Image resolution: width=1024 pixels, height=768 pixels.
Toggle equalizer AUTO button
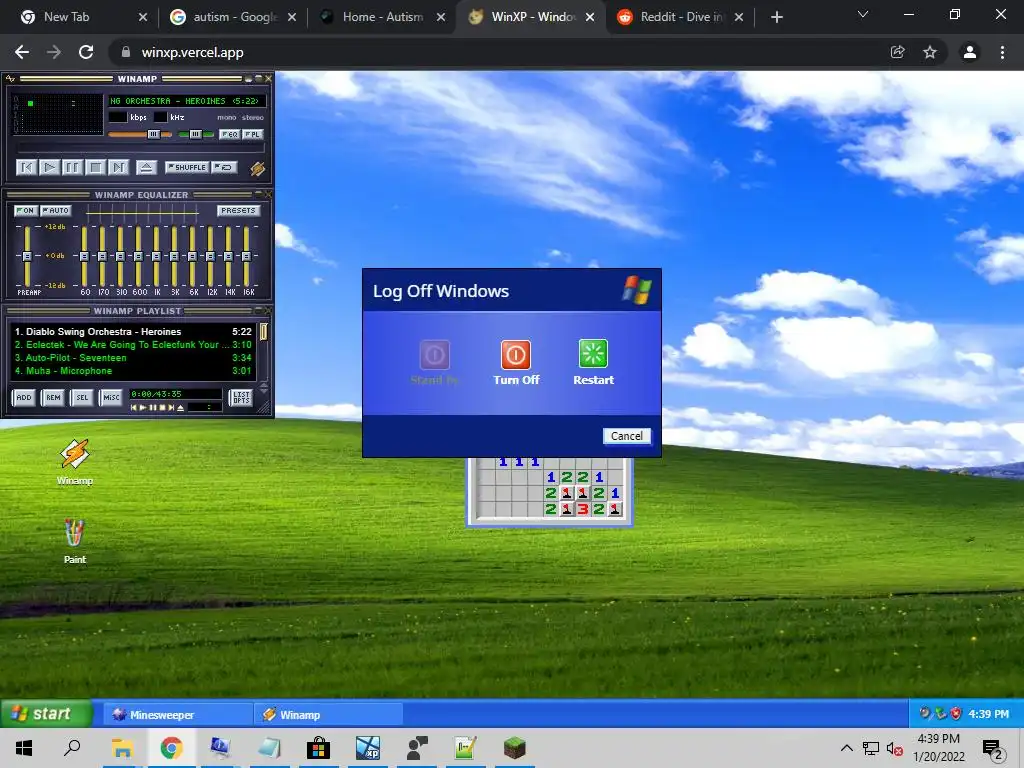click(x=56, y=211)
